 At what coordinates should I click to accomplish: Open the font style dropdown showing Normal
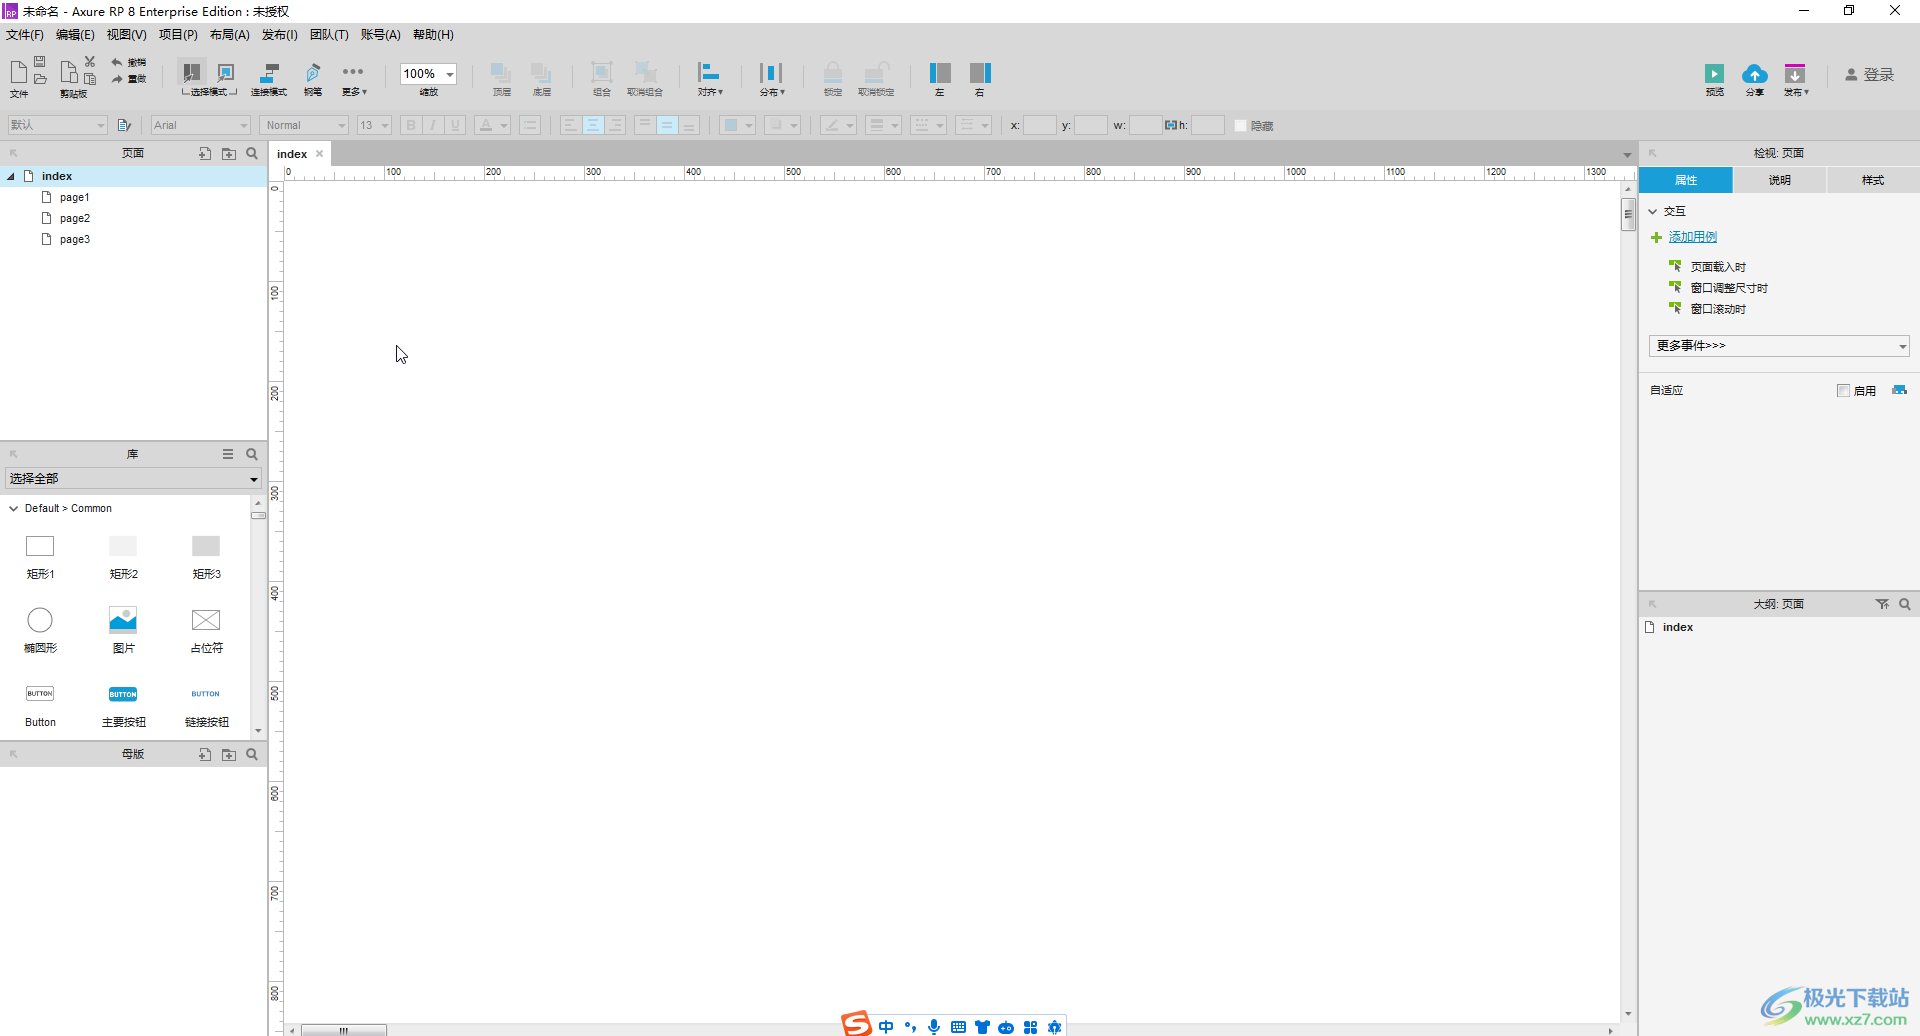(x=304, y=125)
